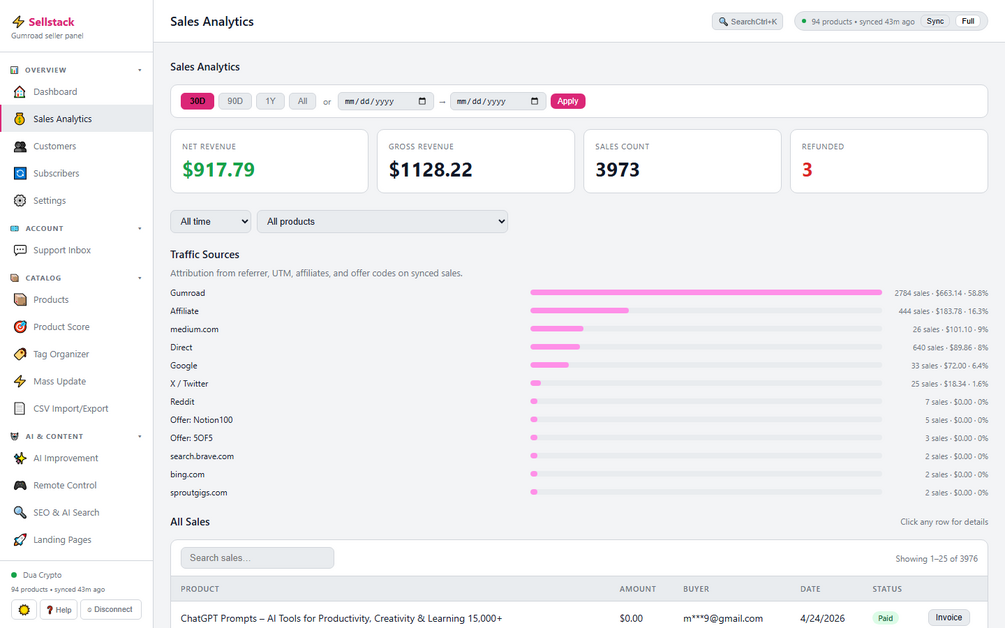This screenshot has width=1005, height=628.
Task: Click the Invoice button in sales row
Action: coord(949,618)
